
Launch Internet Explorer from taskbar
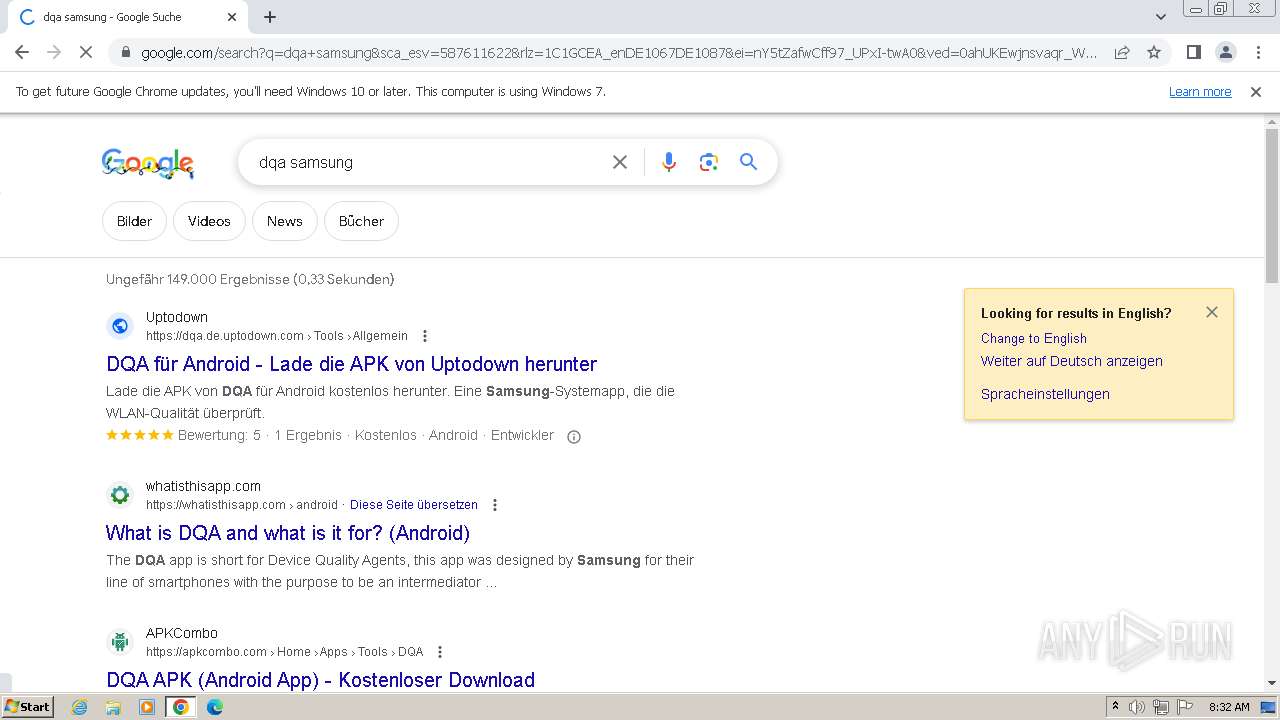pyautogui.click(x=80, y=707)
